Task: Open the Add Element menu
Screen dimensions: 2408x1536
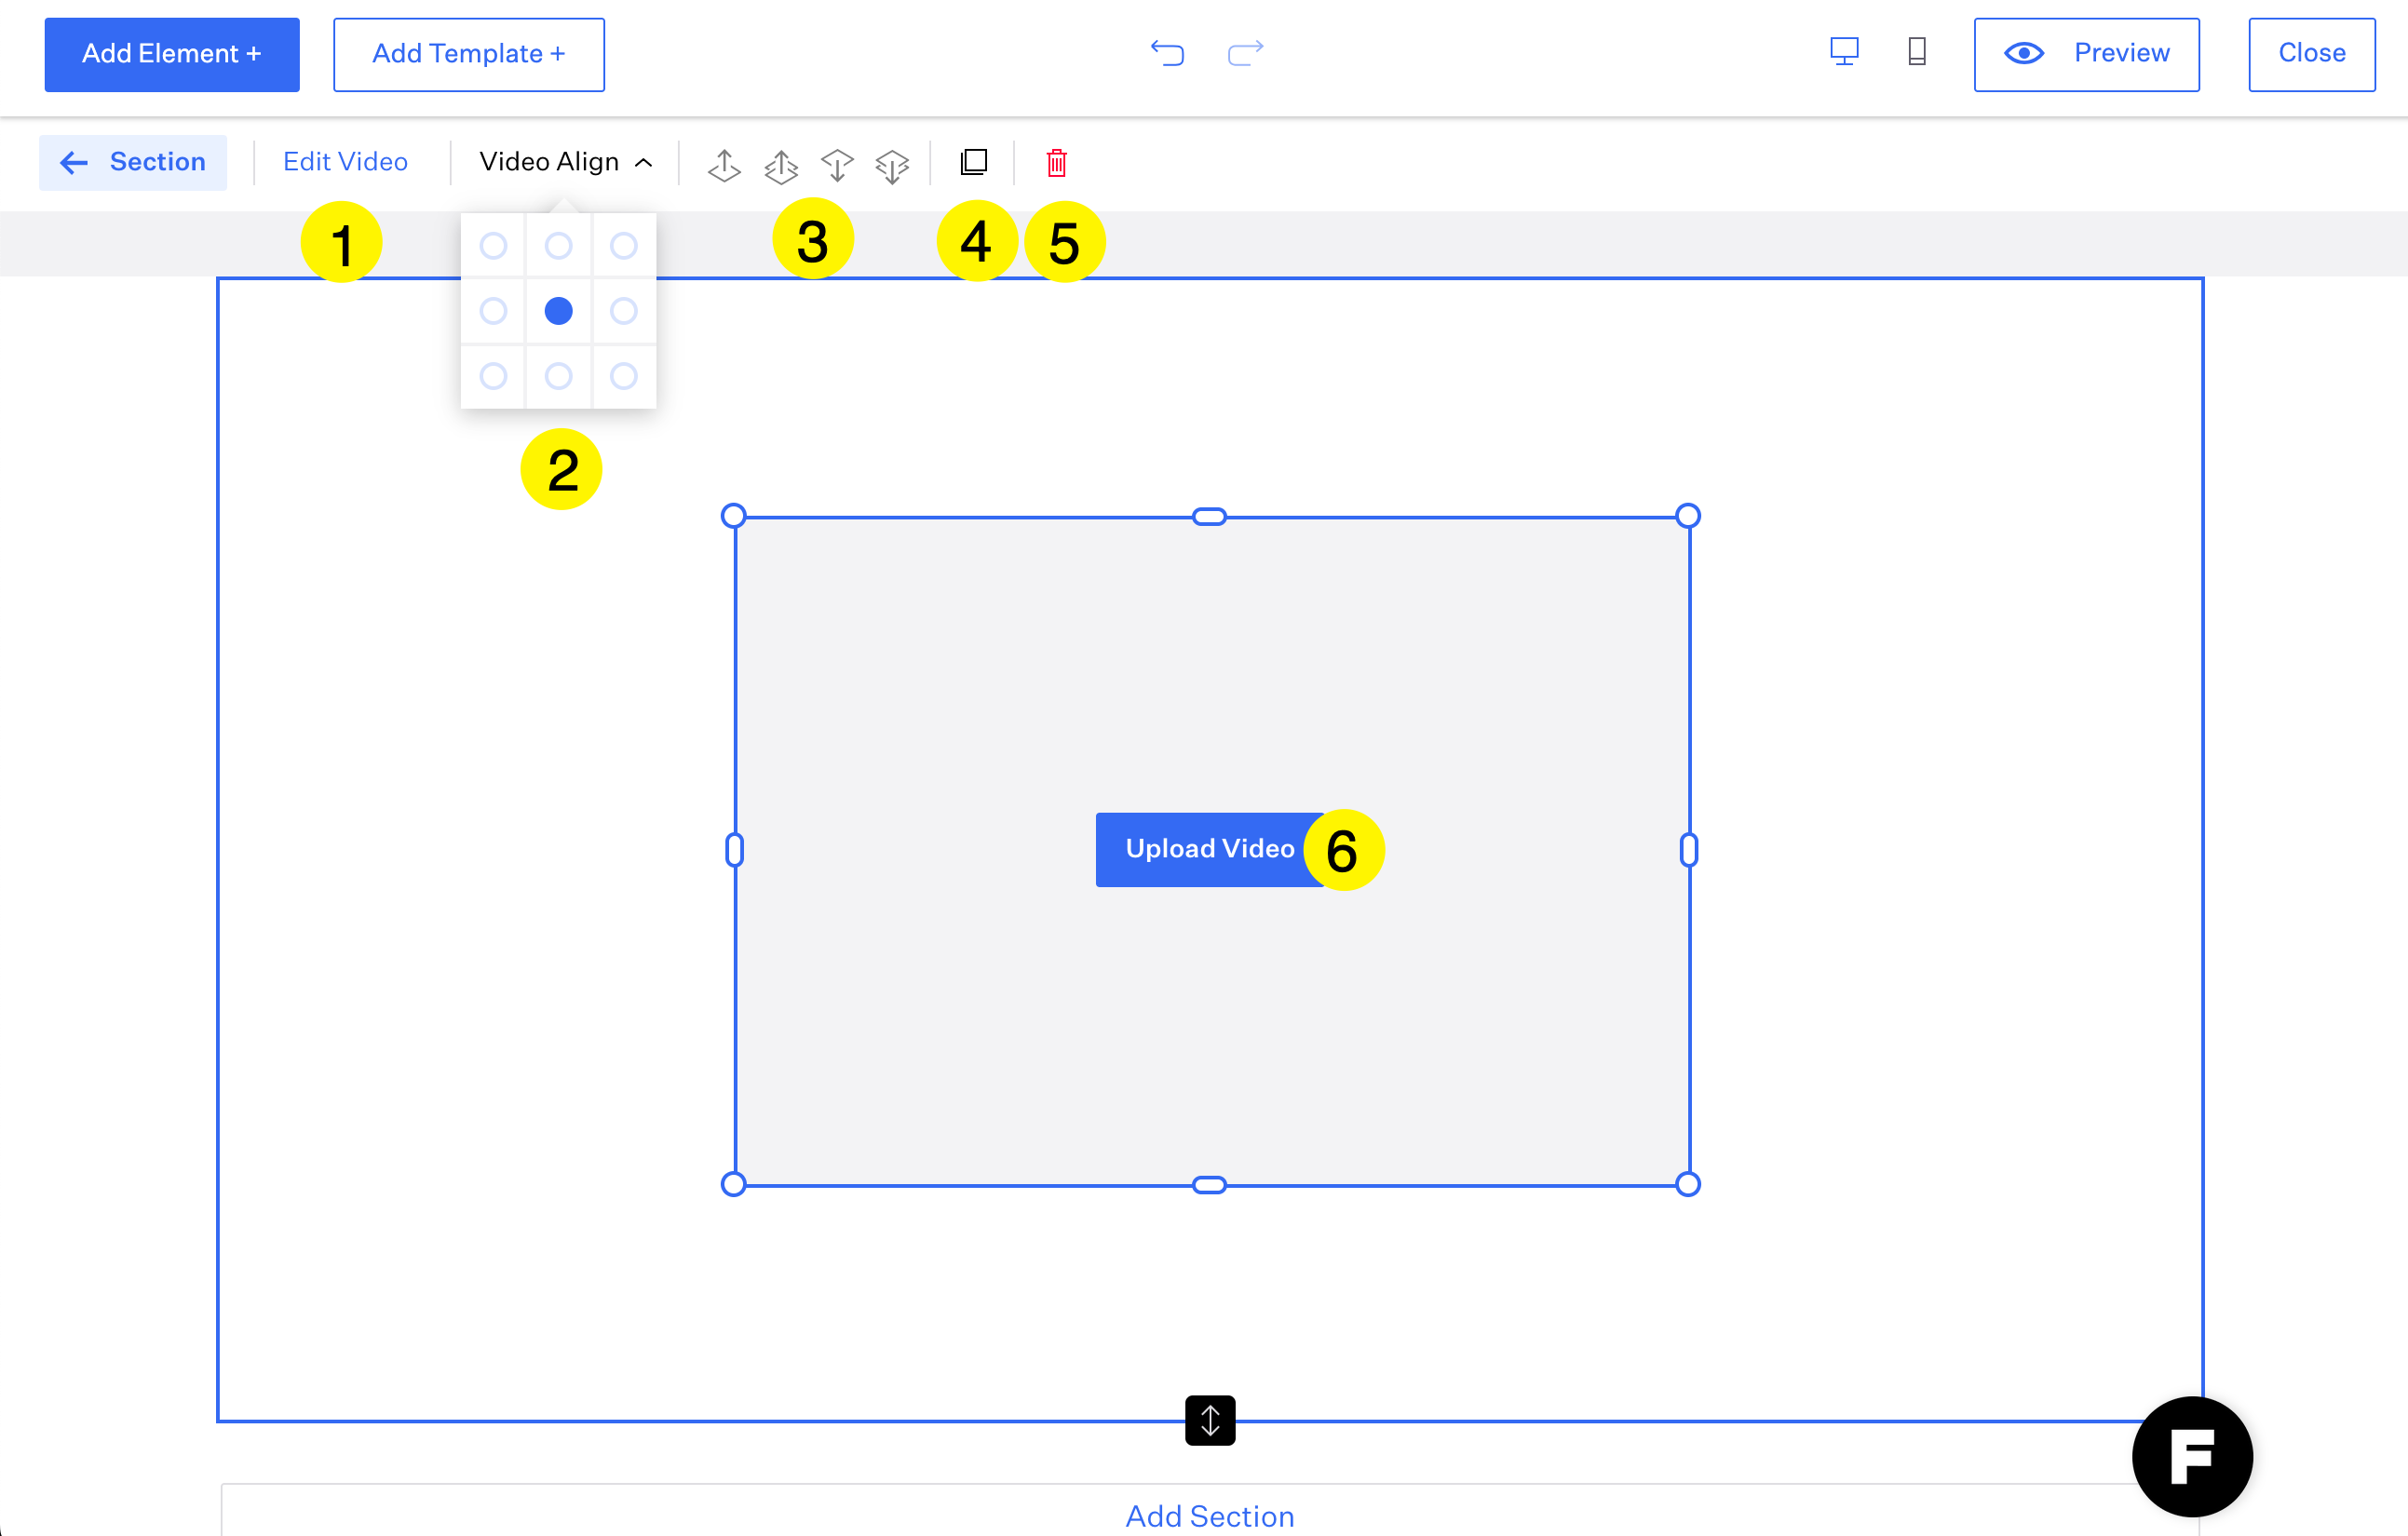Action: (172, 54)
